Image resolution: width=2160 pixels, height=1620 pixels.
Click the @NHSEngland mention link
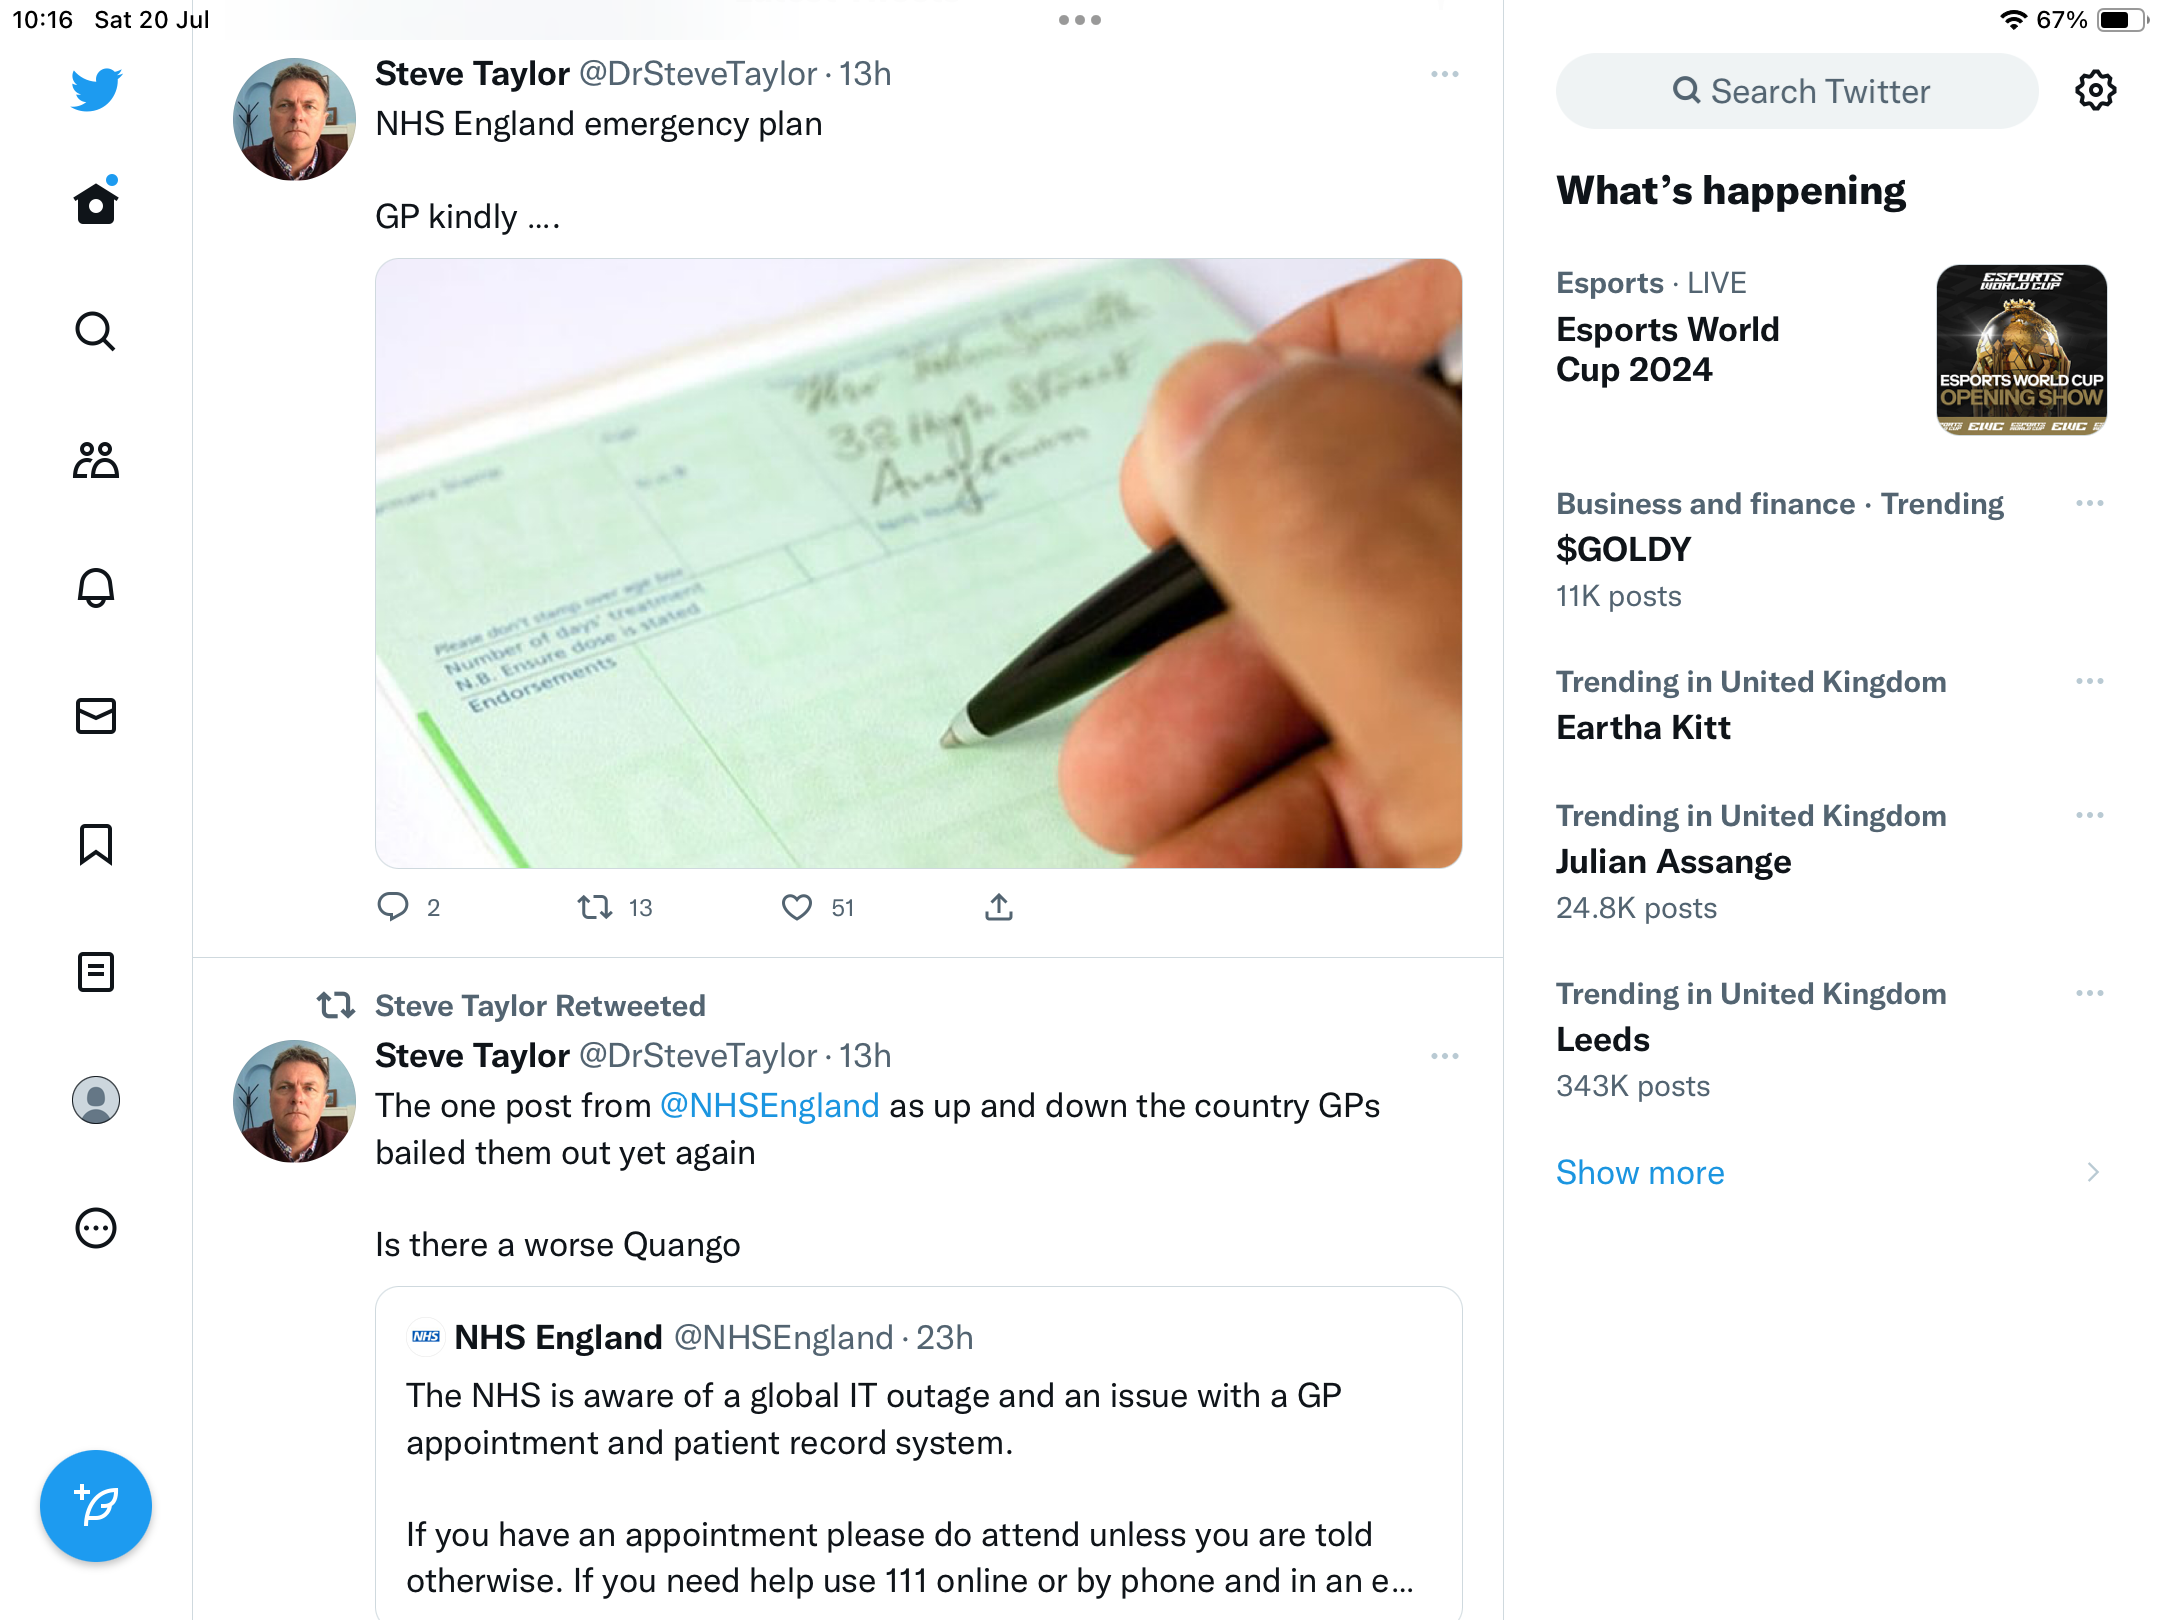[769, 1106]
